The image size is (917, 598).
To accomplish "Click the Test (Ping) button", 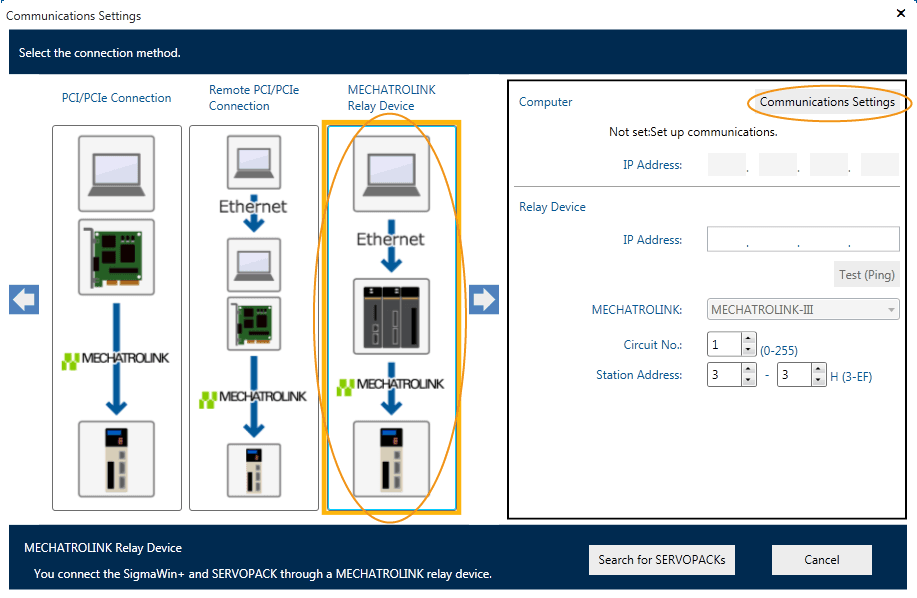I will click(864, 275).
